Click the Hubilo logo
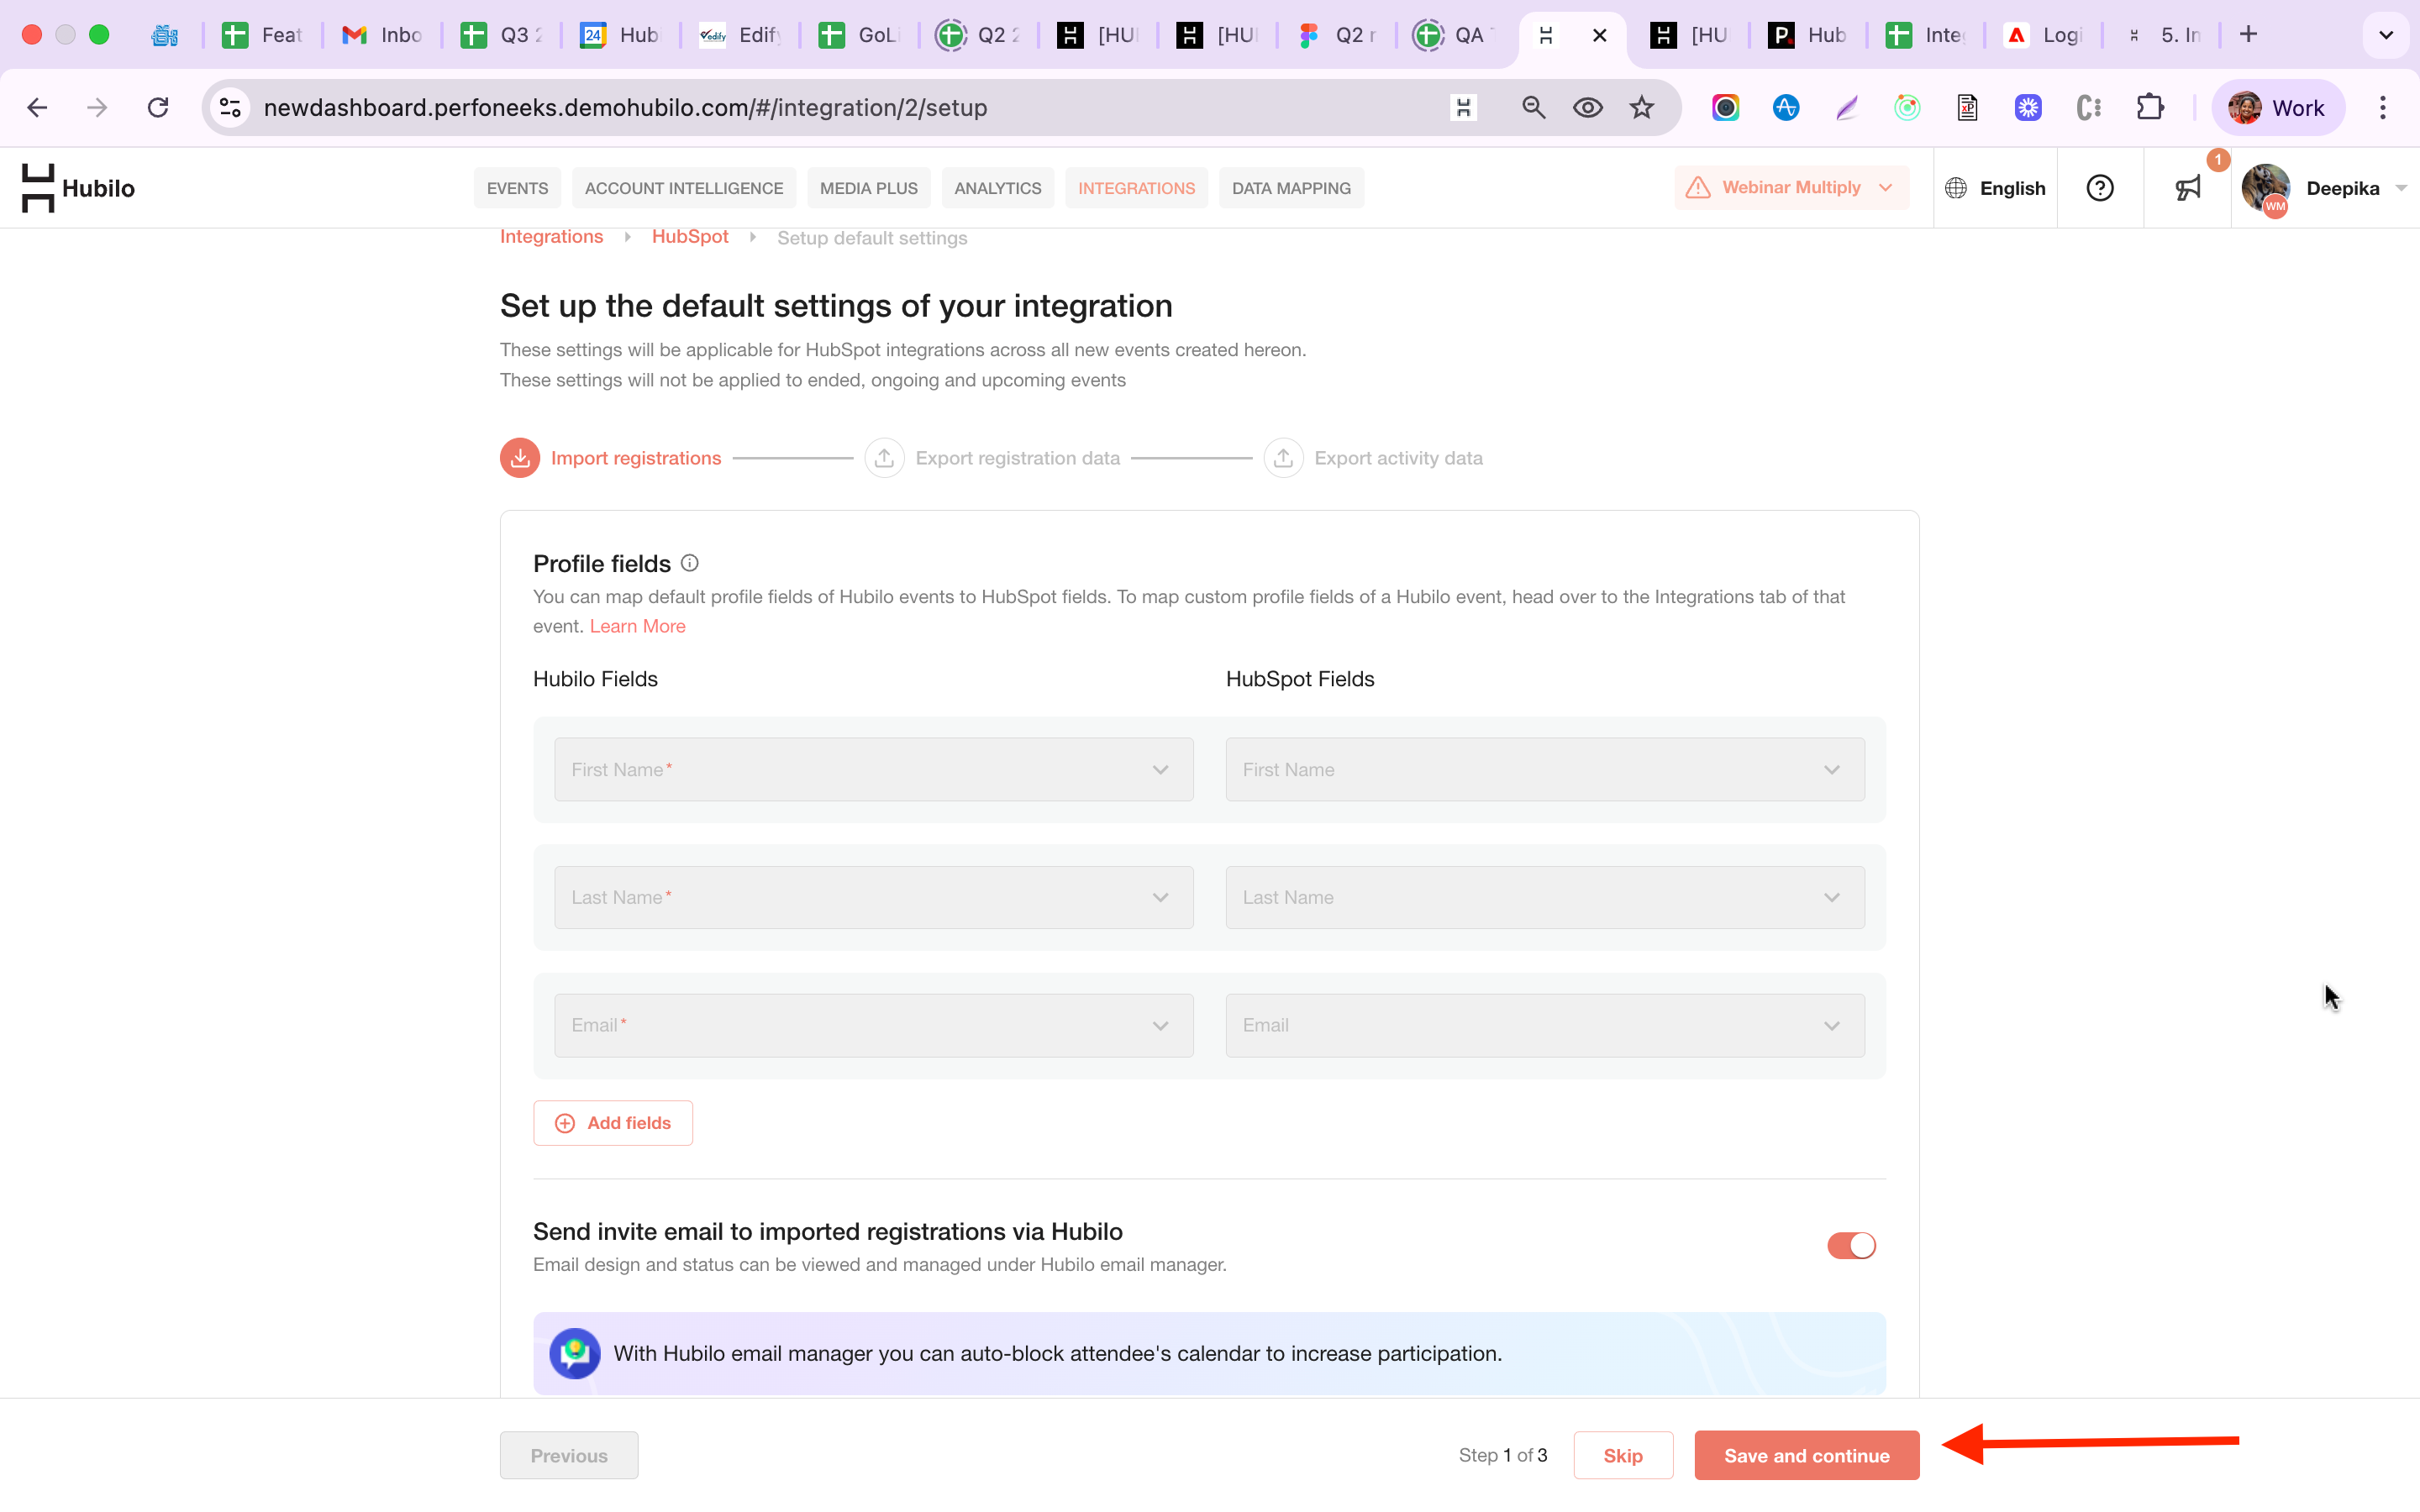The height and width of the screenshot is (1512, 2420). tap(78, 188)
